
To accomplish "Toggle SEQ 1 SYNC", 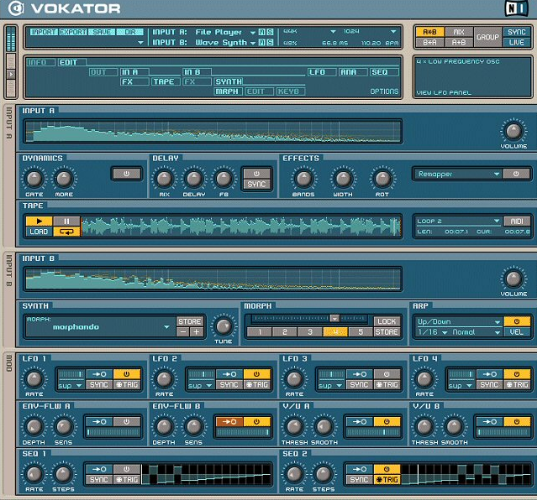I will (99, 480).
